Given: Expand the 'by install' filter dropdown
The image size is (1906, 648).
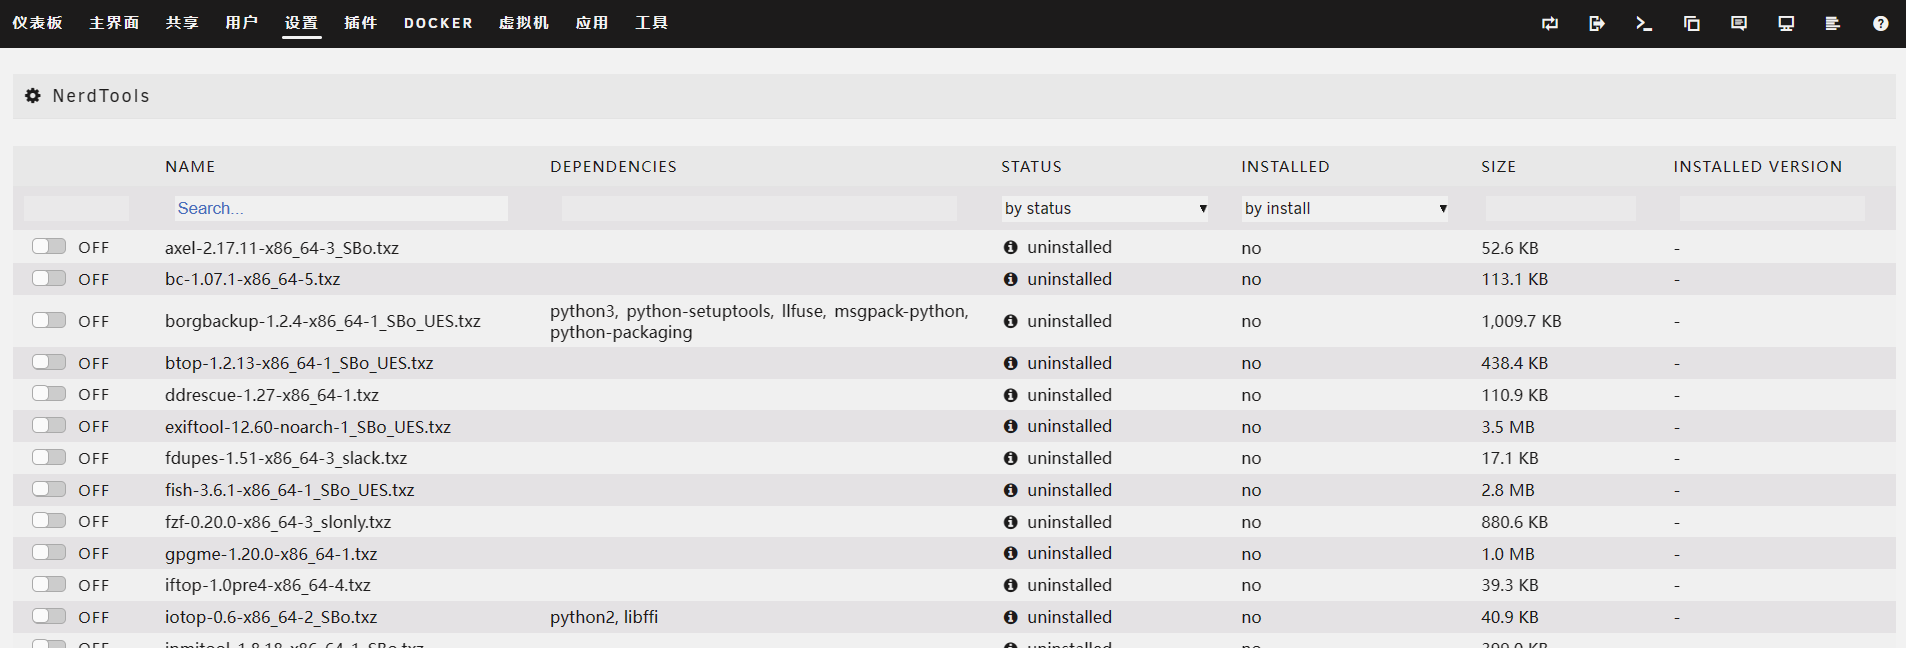Looking at the screenshot, I should 1345,208.
